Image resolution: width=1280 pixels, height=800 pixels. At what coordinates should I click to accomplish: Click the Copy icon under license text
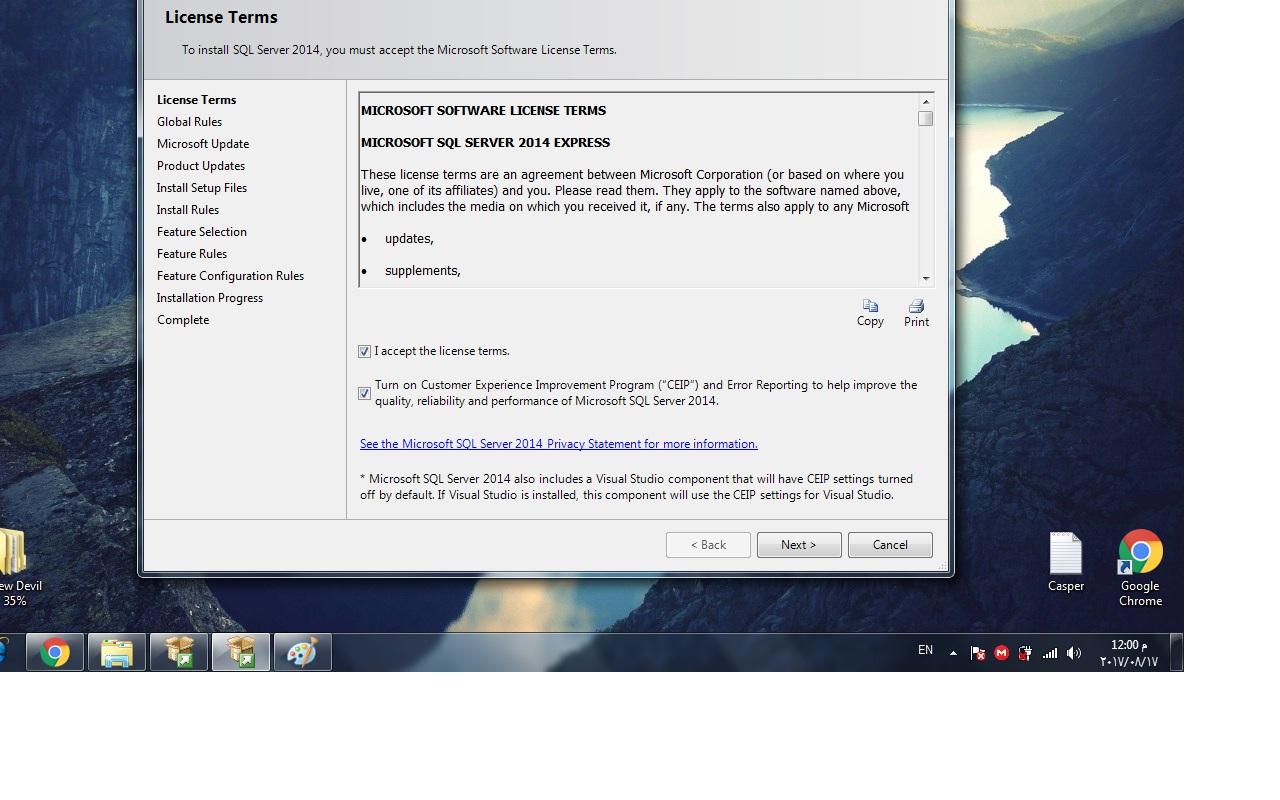click(x=870, y=313)
